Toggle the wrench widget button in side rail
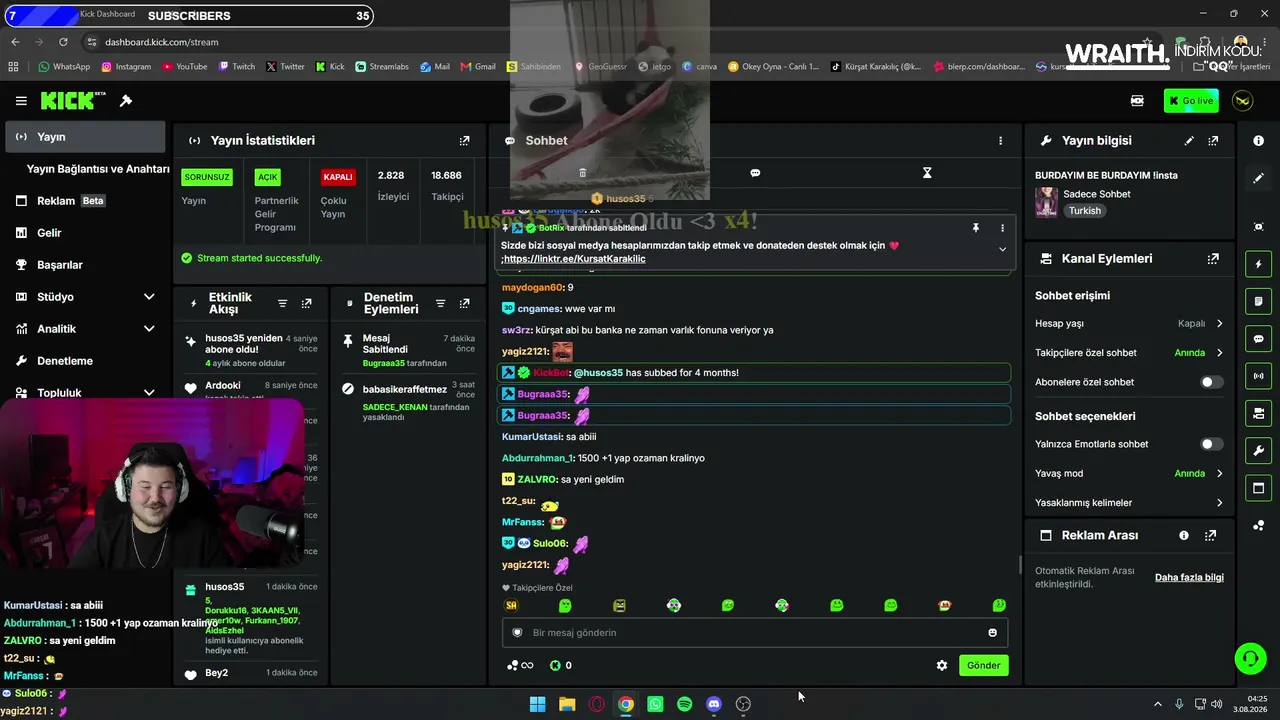1280x720 pixels. coord(1258,451)
